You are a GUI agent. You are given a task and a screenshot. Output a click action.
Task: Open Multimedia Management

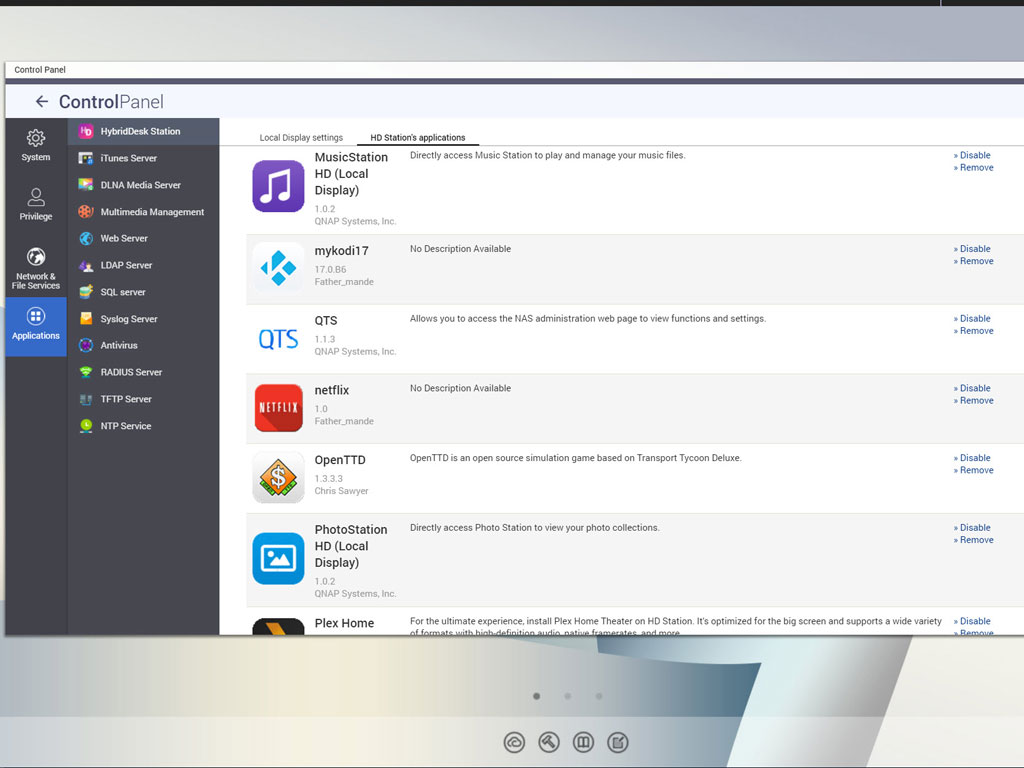[x=144, y=212]
